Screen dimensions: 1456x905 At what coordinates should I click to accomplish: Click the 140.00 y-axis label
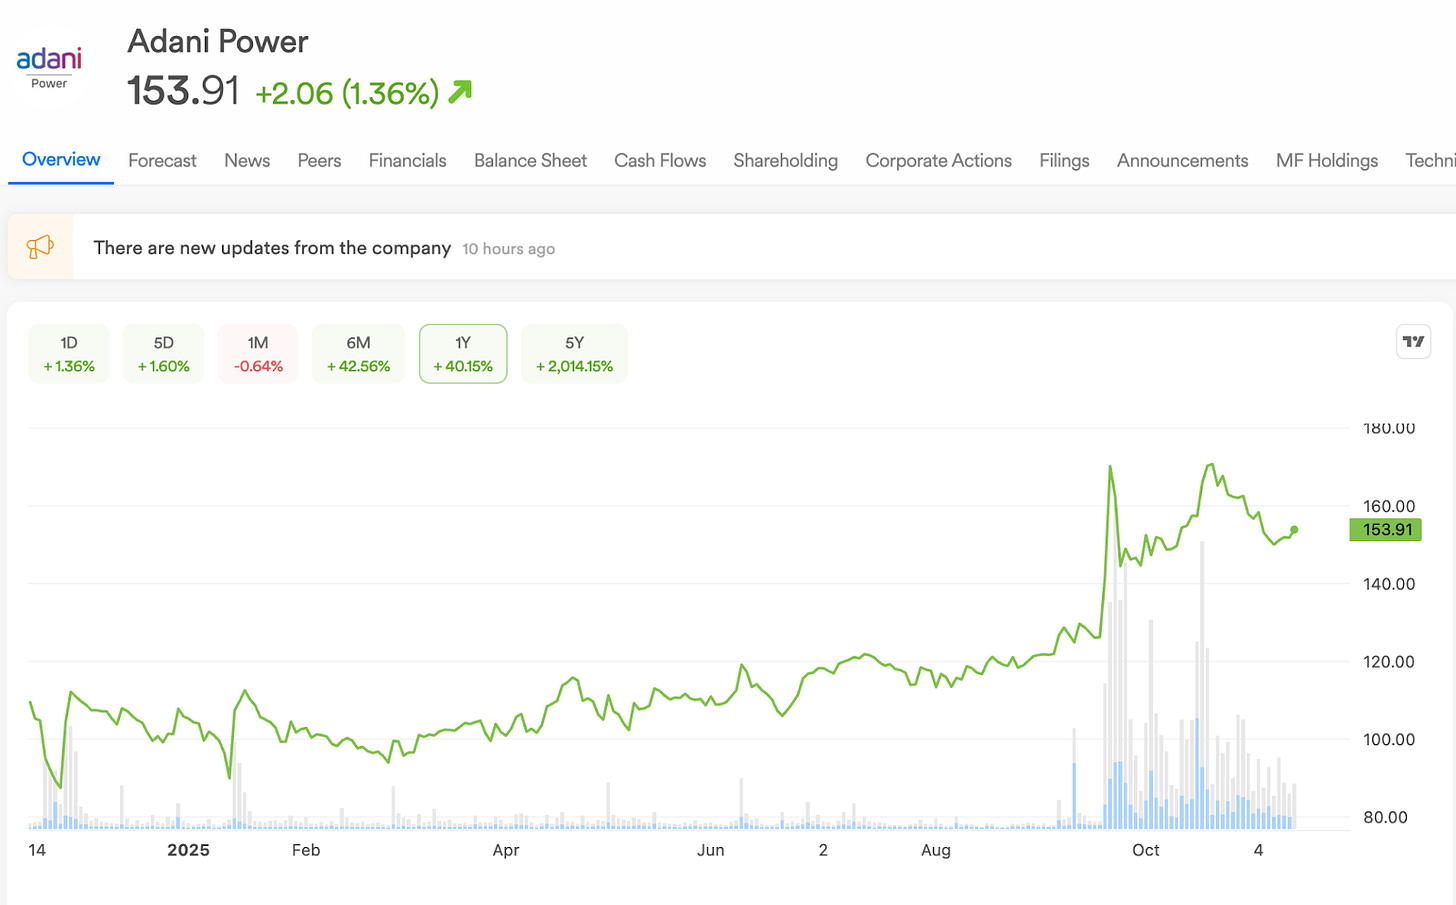click(1389, 584)
